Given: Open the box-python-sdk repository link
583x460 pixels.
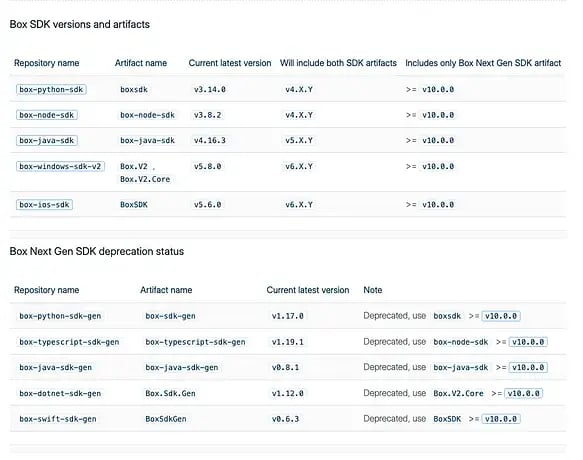Looking at the screenshot, I should (51, 90).
